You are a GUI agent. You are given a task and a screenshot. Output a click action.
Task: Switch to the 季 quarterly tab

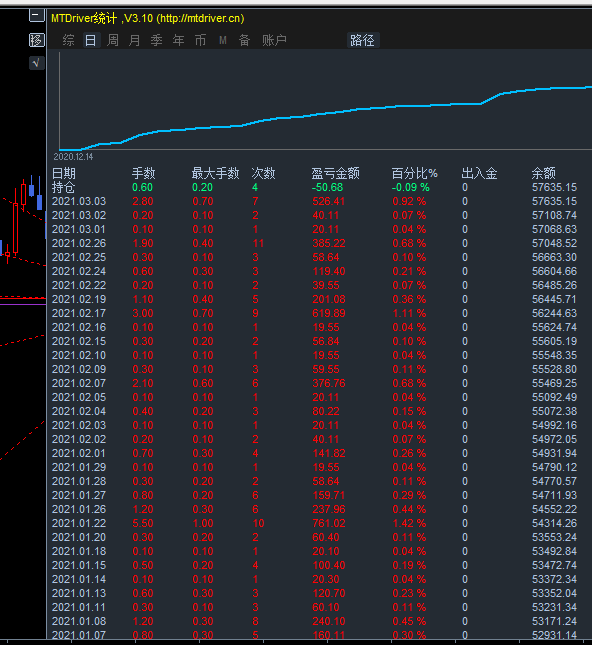(156, 40)
